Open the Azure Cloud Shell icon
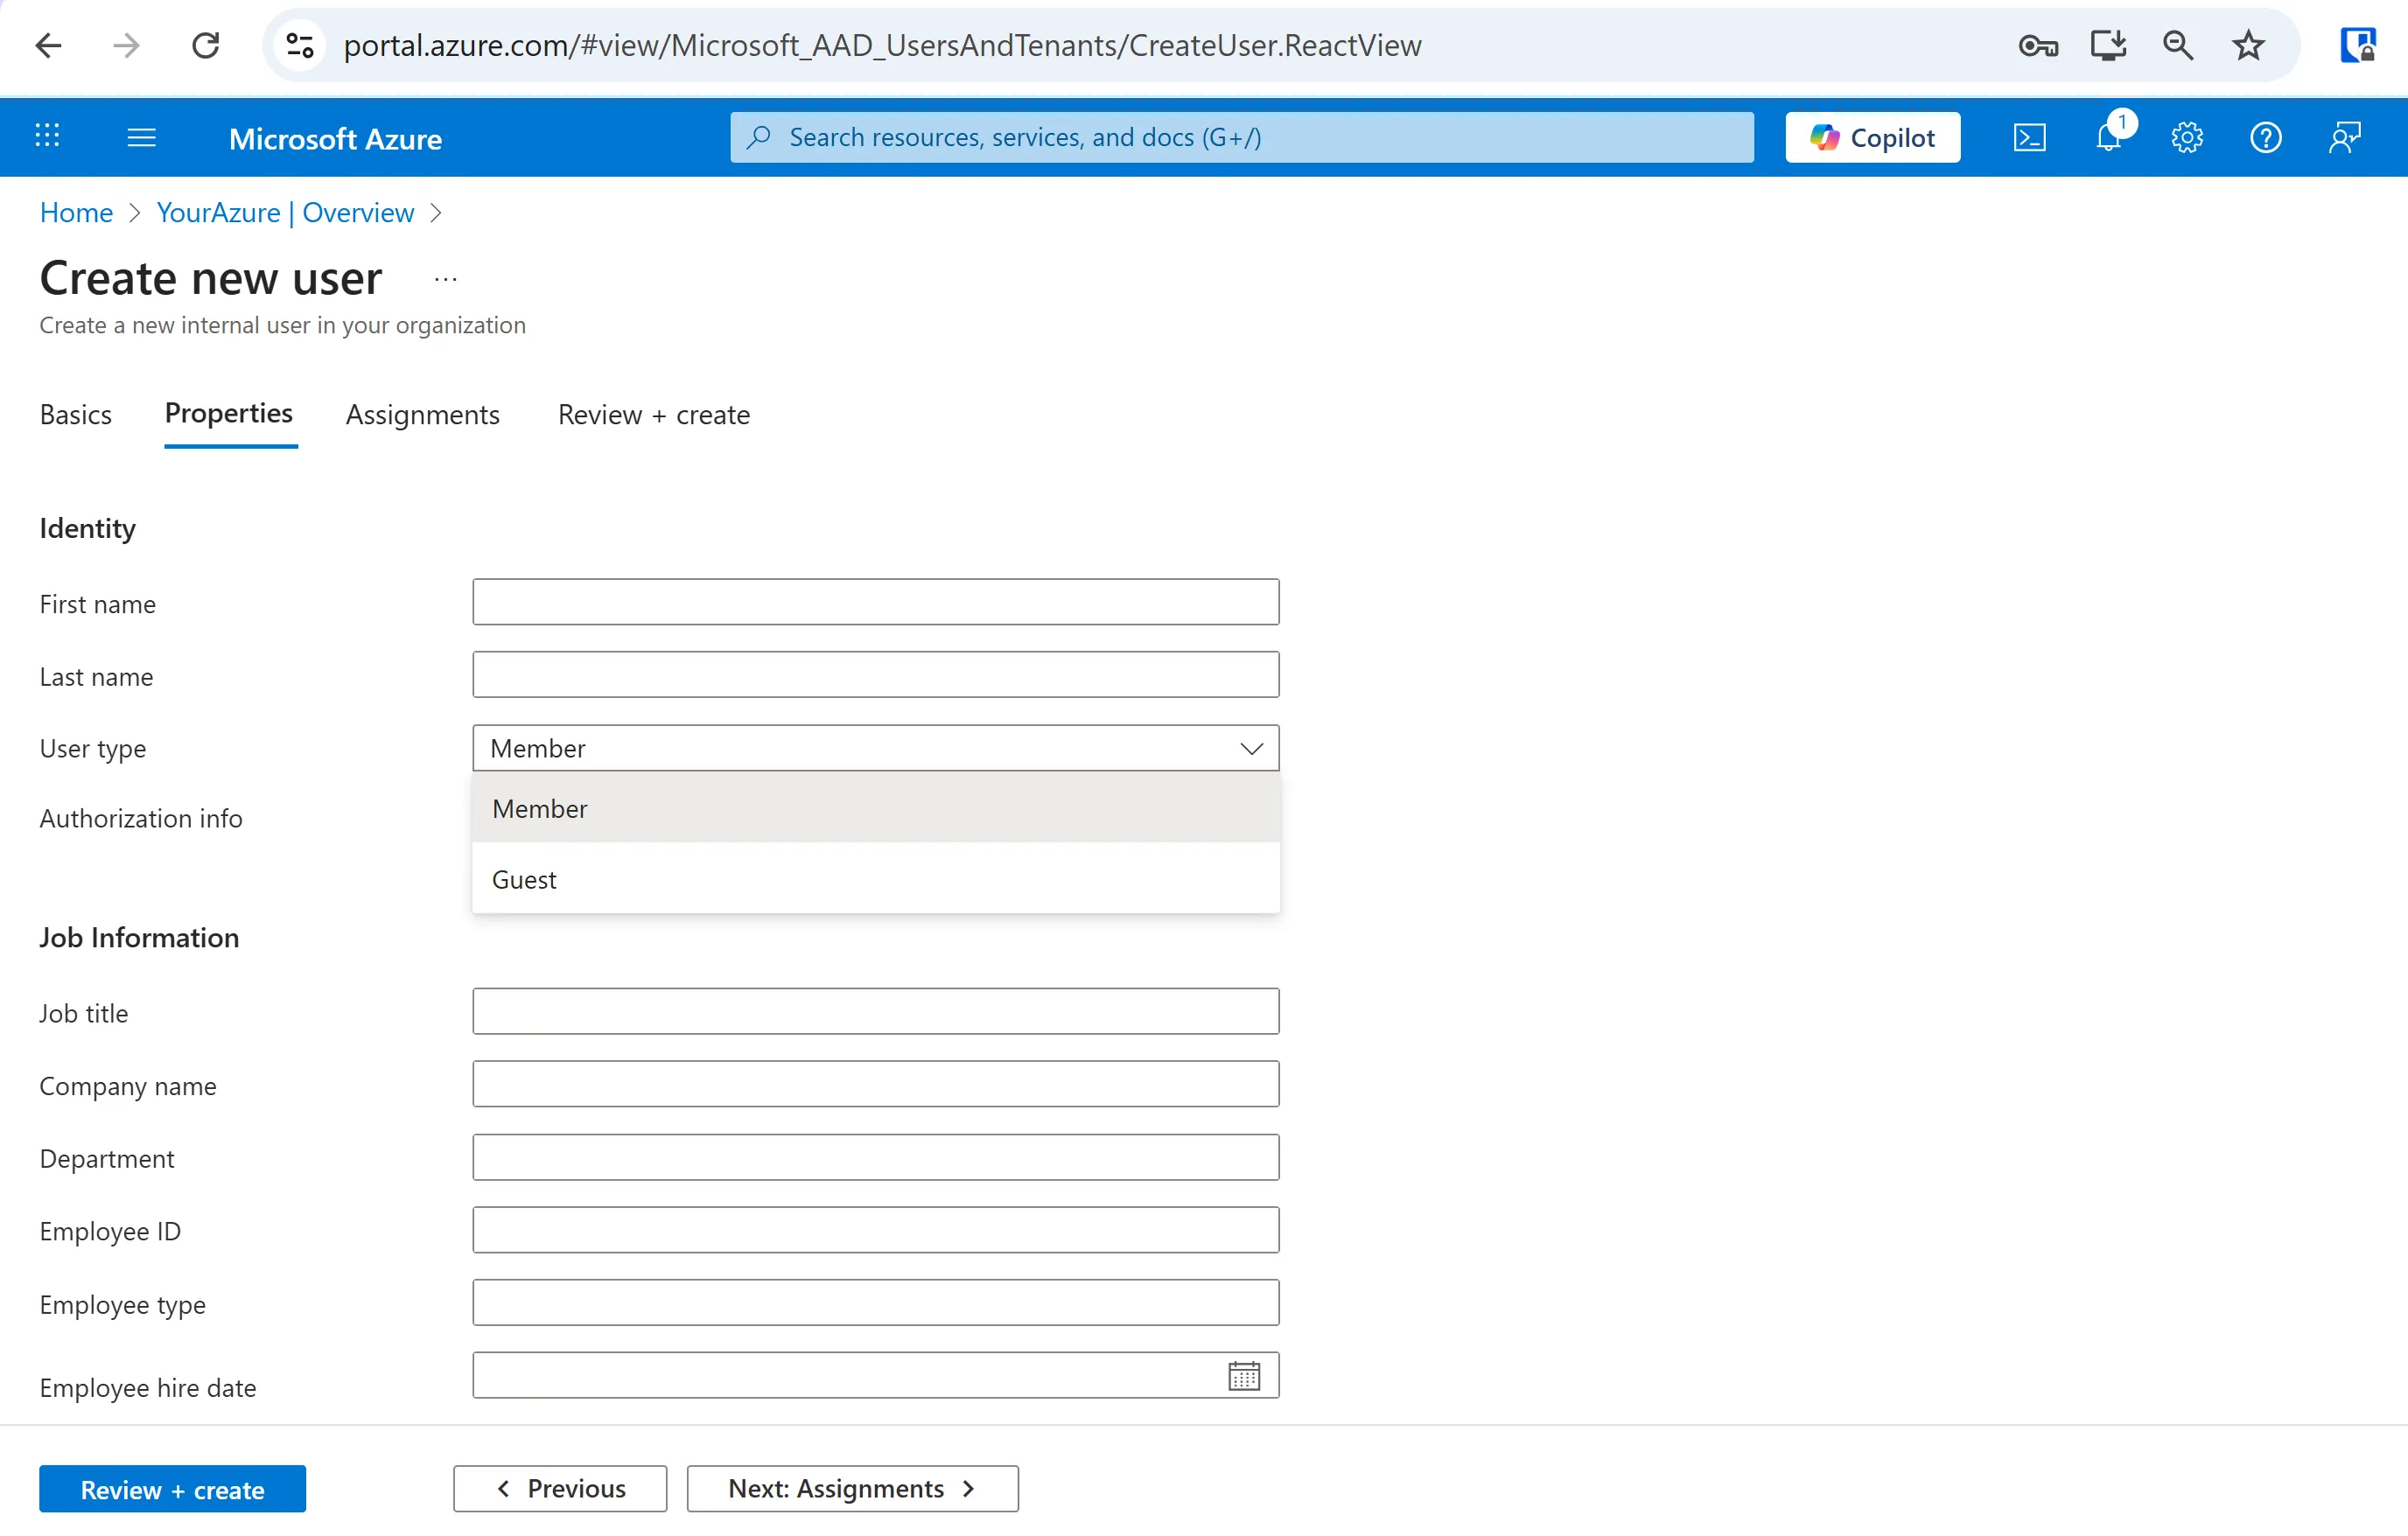The width and height of the screenshot is (2408, 1536). [2029, 137]
